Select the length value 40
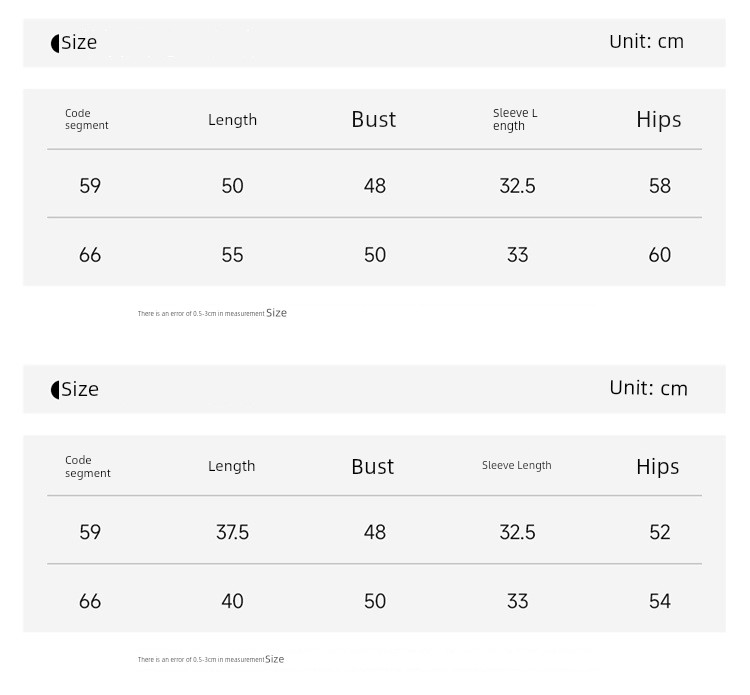This screenshot has width=750, height=695. tap(232, 601)
